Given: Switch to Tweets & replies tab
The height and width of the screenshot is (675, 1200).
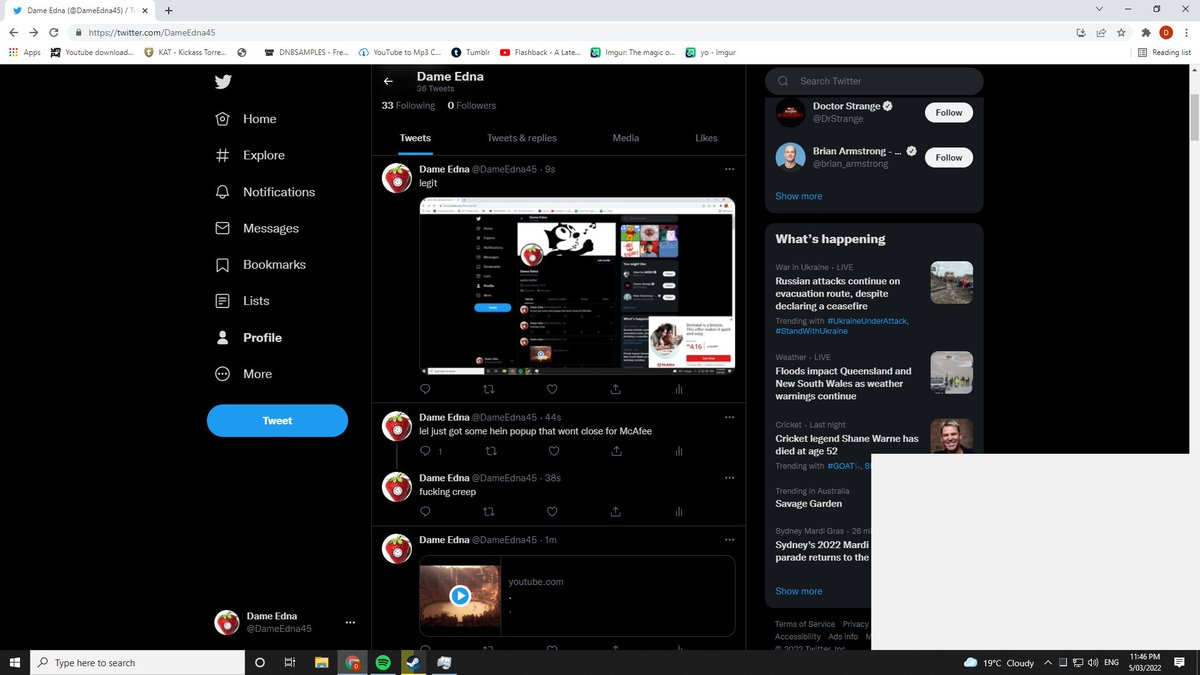Looking at the screenshot, I should pyautogui.click(x=522, y=138).
